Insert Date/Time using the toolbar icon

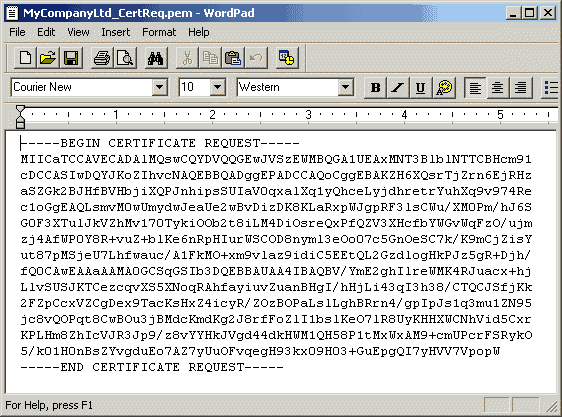point(287,58)
